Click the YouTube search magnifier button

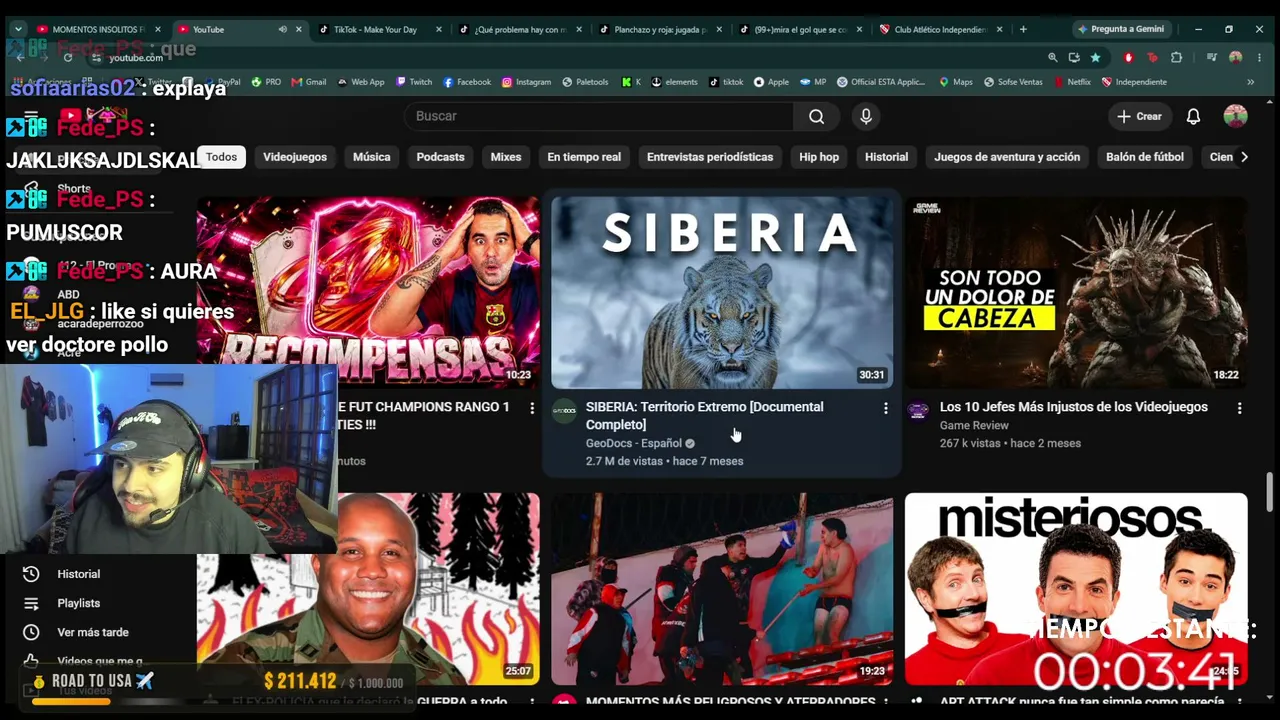(816, 117)
